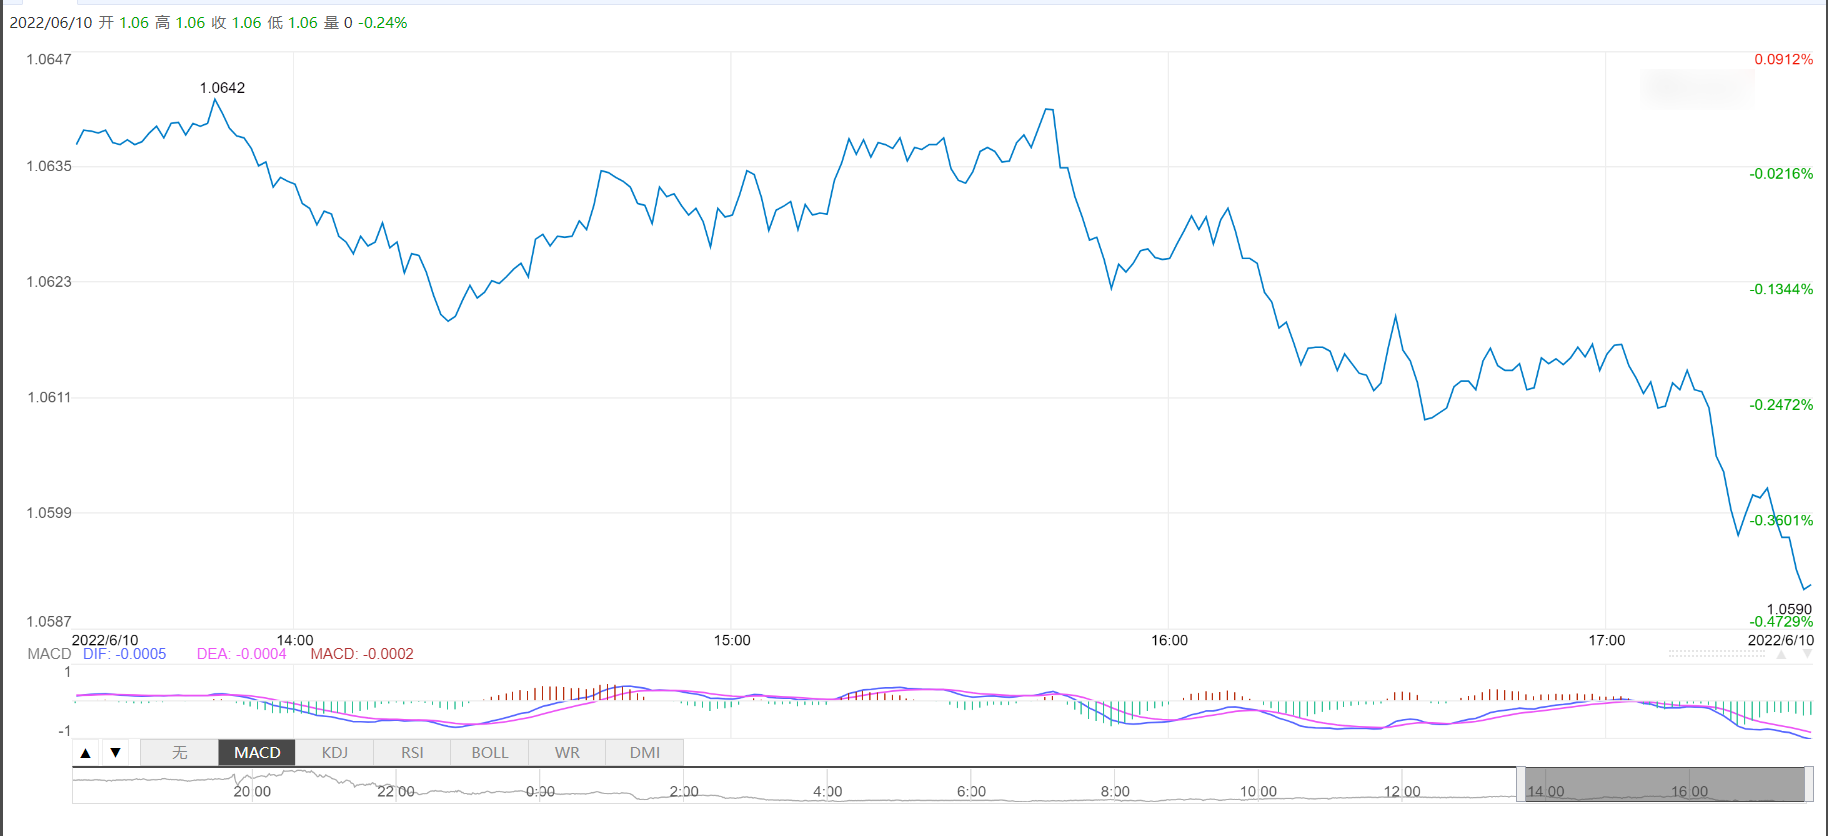This screenshot has width=1828, height=836.
Task: Click the faint gray up arrow under the date
Action: click(1780, 654)
